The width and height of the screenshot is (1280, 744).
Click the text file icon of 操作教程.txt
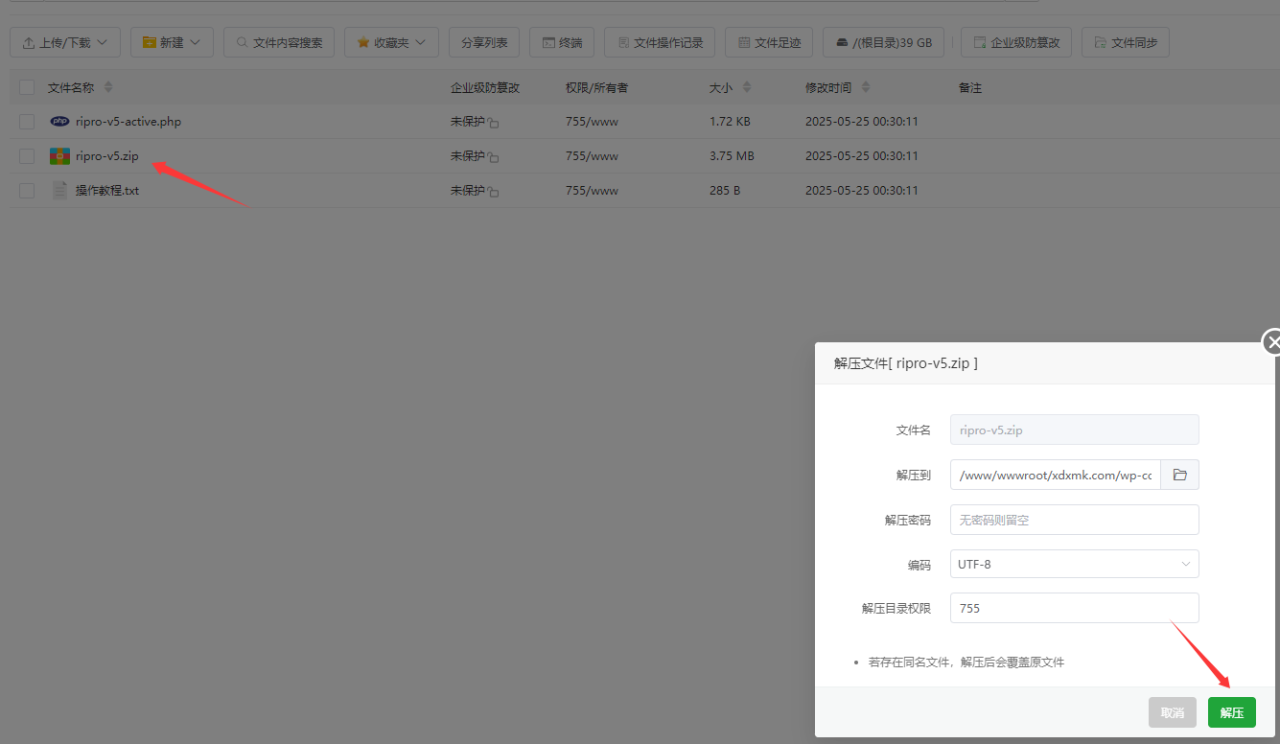[x=60, y=190]
